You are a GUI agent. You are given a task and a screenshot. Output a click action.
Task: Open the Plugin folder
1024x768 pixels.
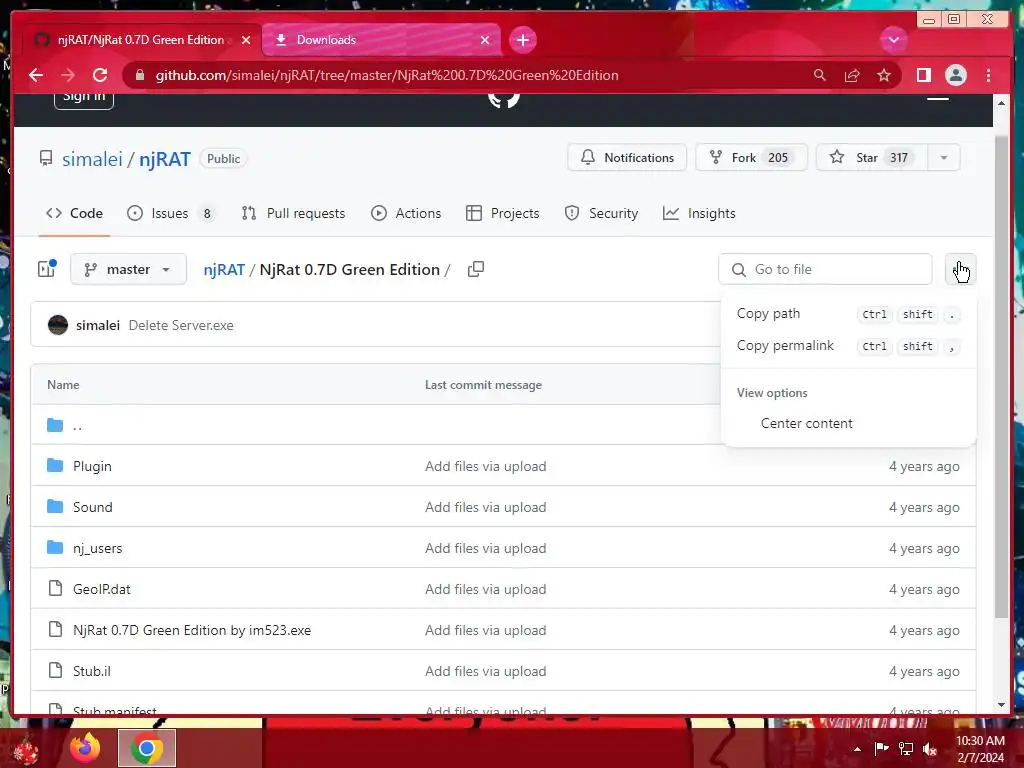pos(92,466)
